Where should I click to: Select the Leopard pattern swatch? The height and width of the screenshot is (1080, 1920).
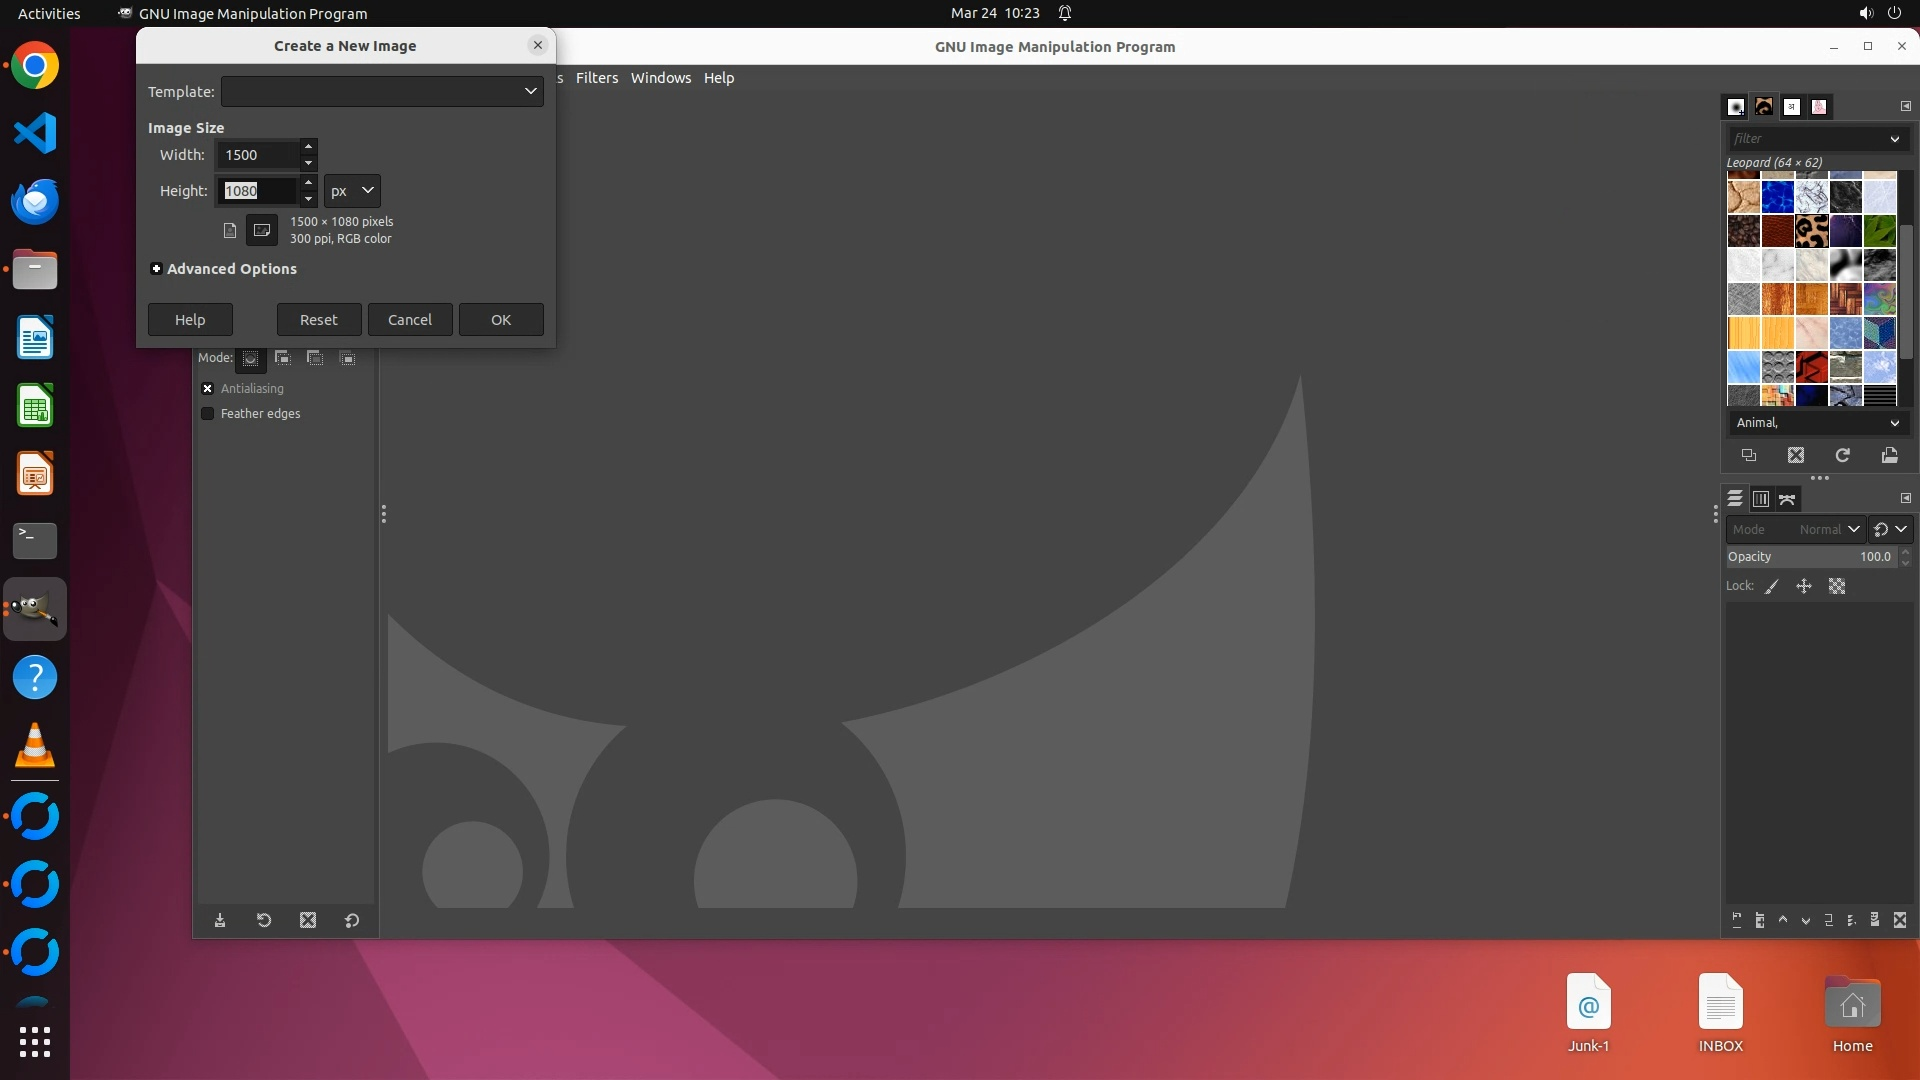1811,231
